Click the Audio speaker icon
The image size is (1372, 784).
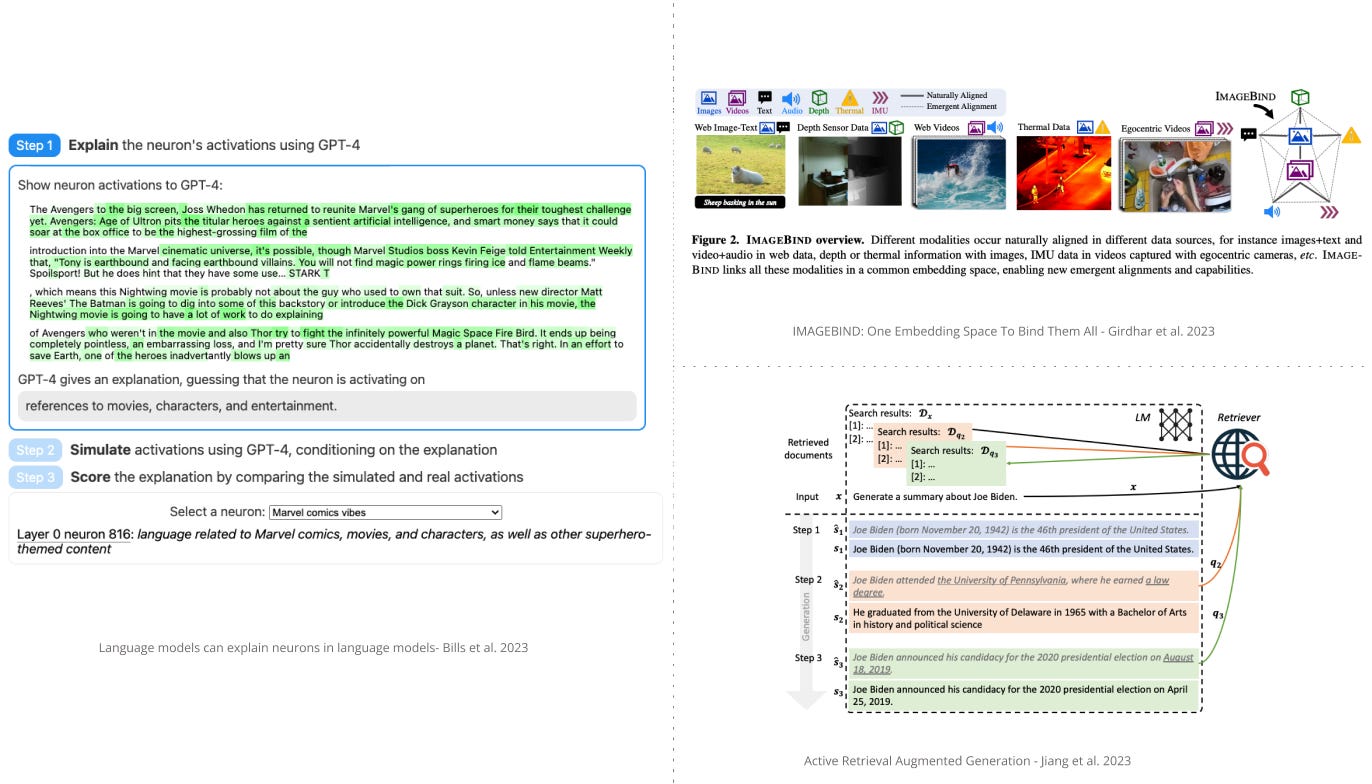click(790, 97)
